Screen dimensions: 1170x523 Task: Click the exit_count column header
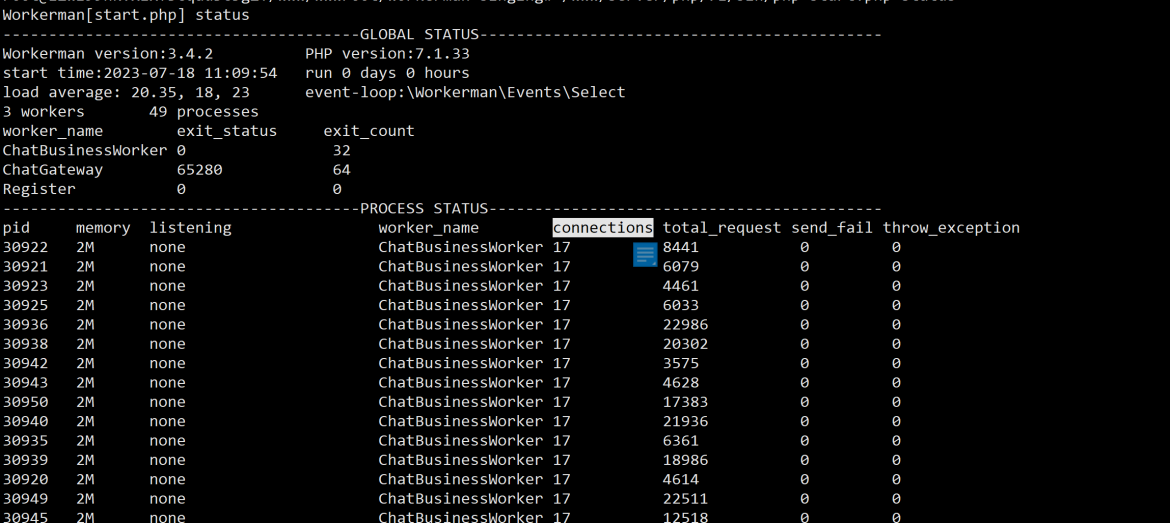click(369, 131)
